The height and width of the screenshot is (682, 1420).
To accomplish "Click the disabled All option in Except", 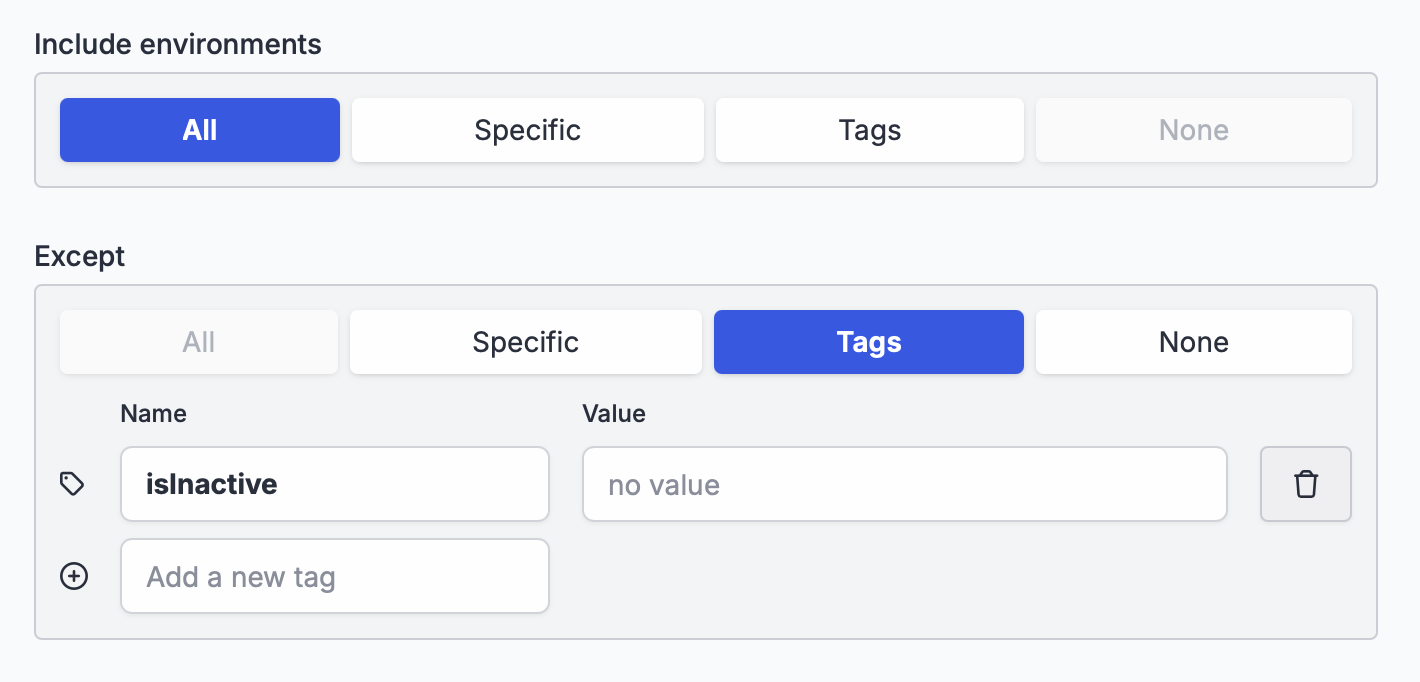I will click(199, 342).
